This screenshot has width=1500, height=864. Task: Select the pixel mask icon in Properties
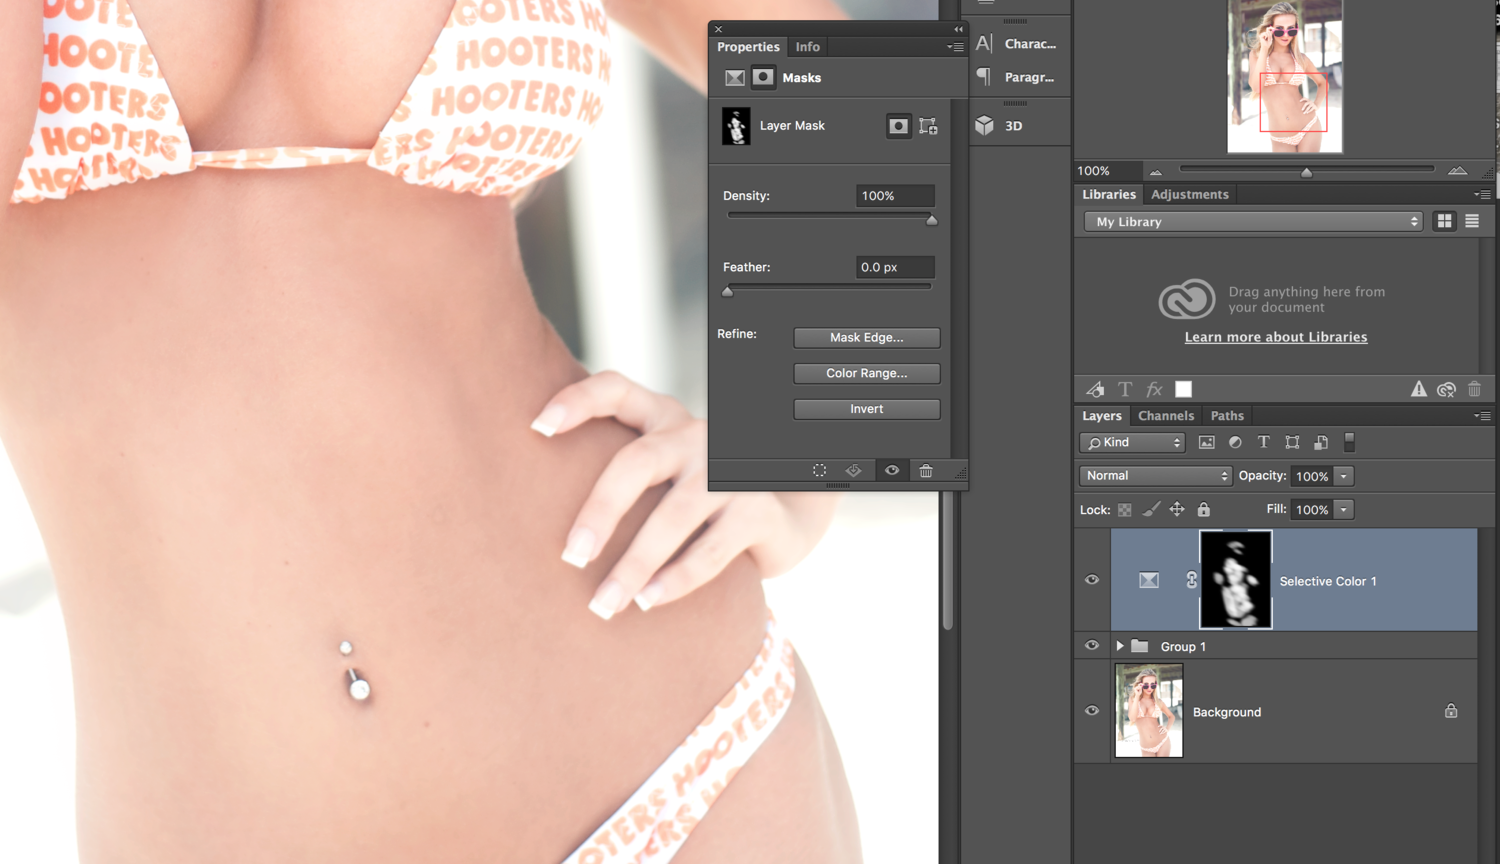tap(763, 77)
